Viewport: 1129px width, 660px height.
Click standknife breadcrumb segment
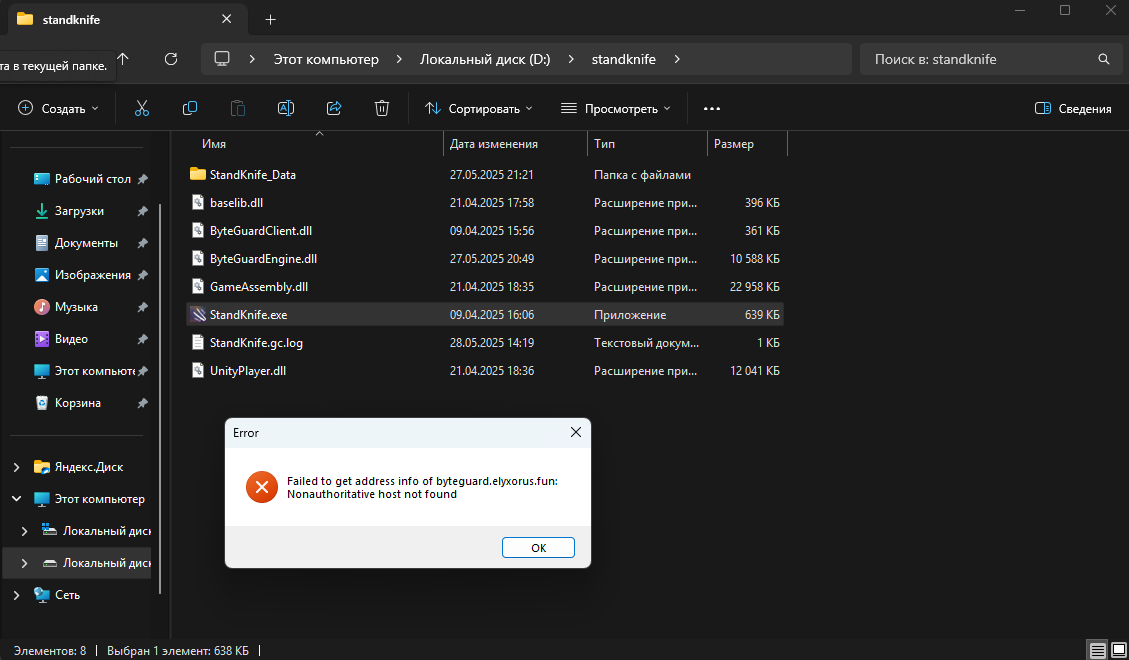click(x=624, y=59)
